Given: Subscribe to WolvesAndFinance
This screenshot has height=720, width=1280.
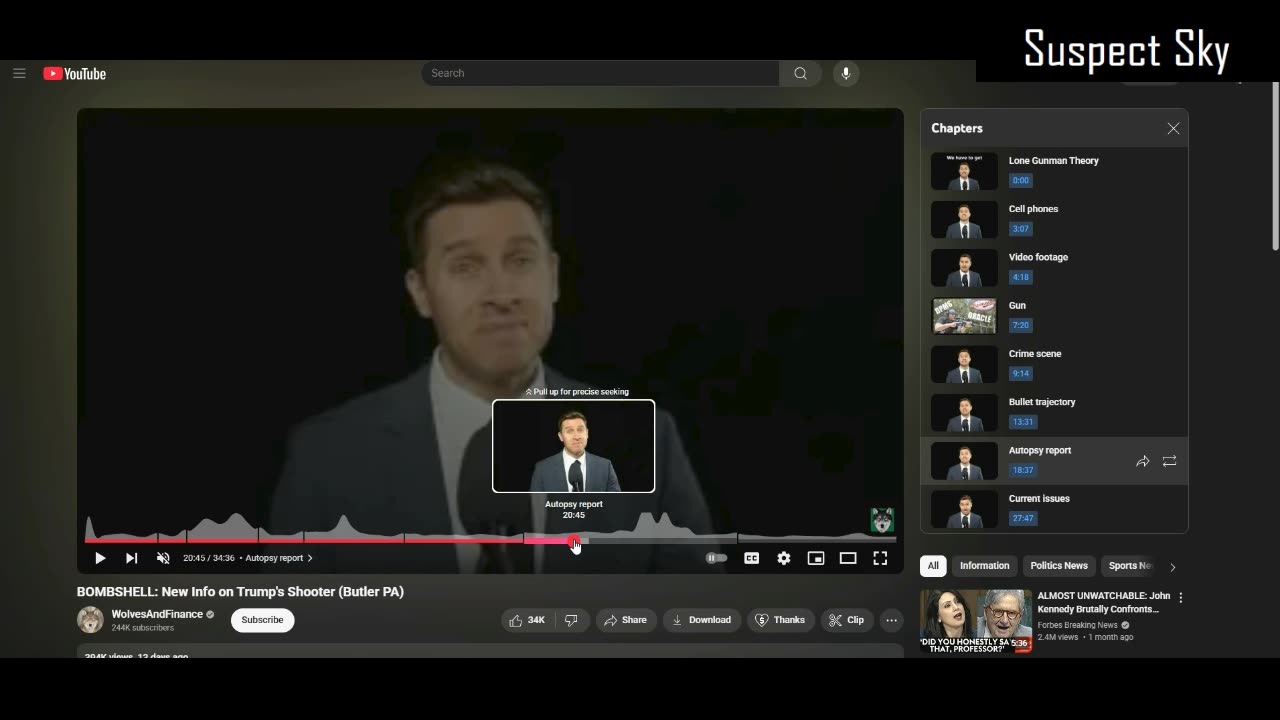Looking at the screenshot, I should pyautogui.click(x=262, y=620).
